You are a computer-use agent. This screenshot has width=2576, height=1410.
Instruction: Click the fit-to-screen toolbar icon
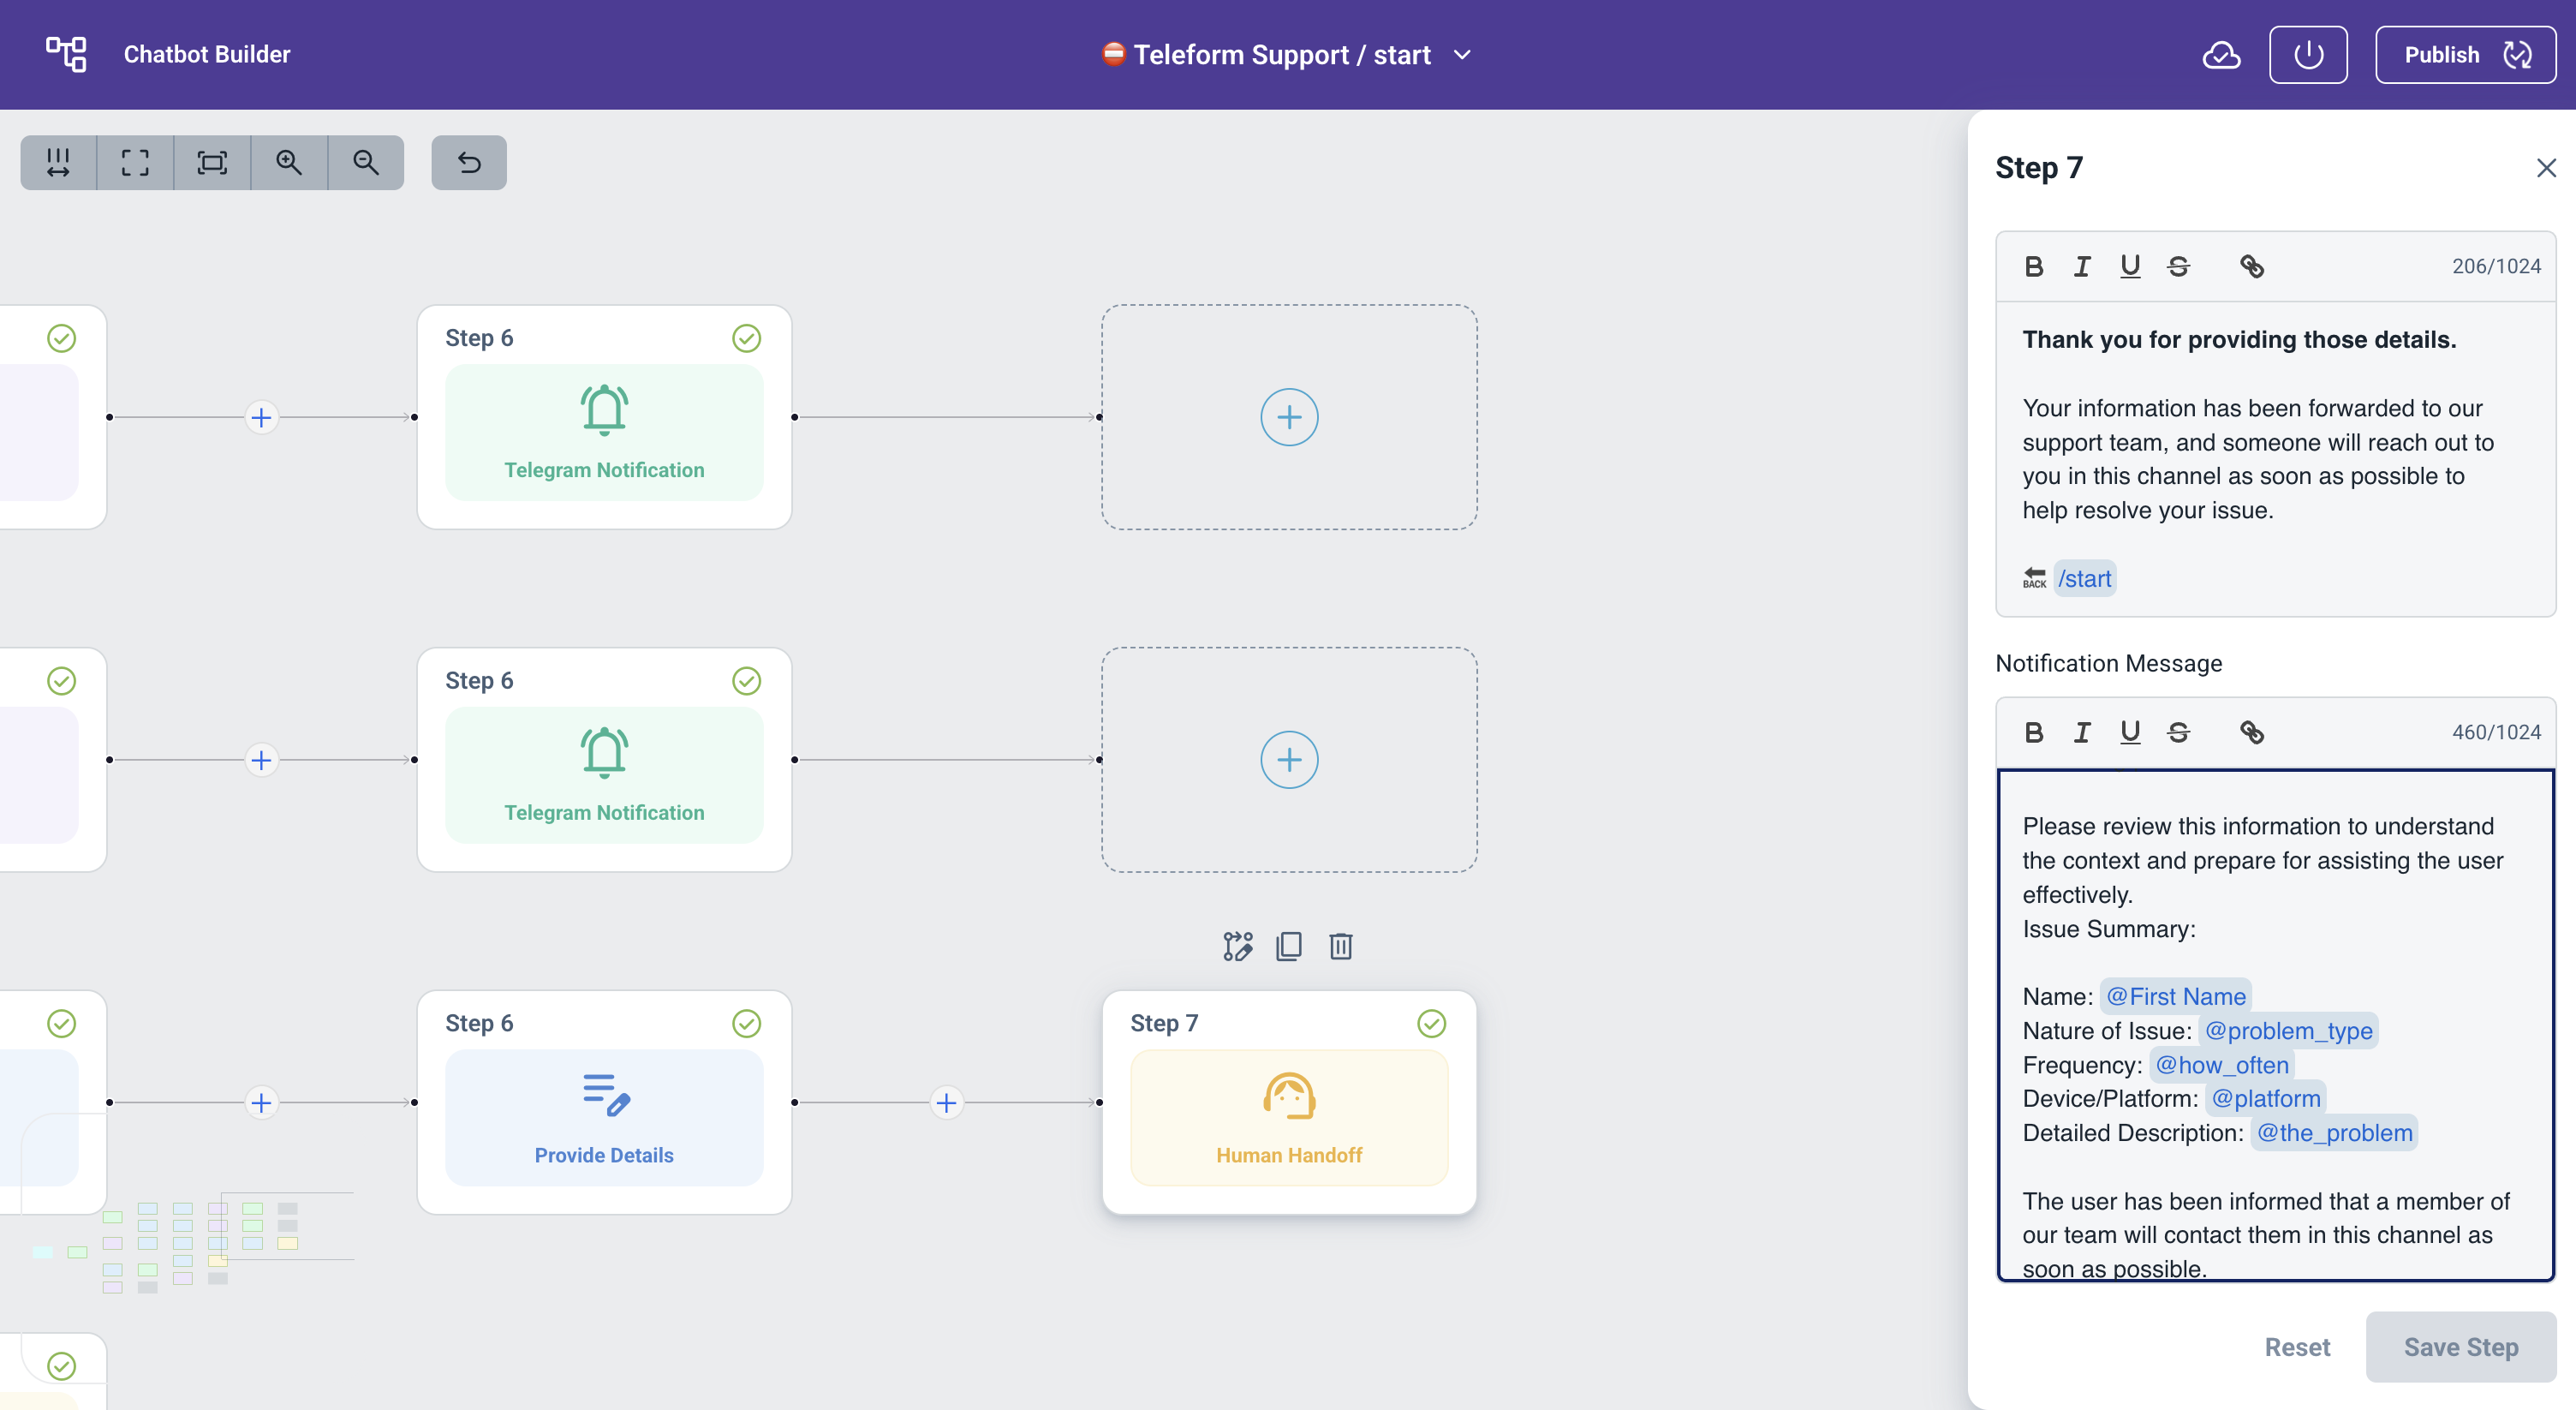(x=212, y=162)
